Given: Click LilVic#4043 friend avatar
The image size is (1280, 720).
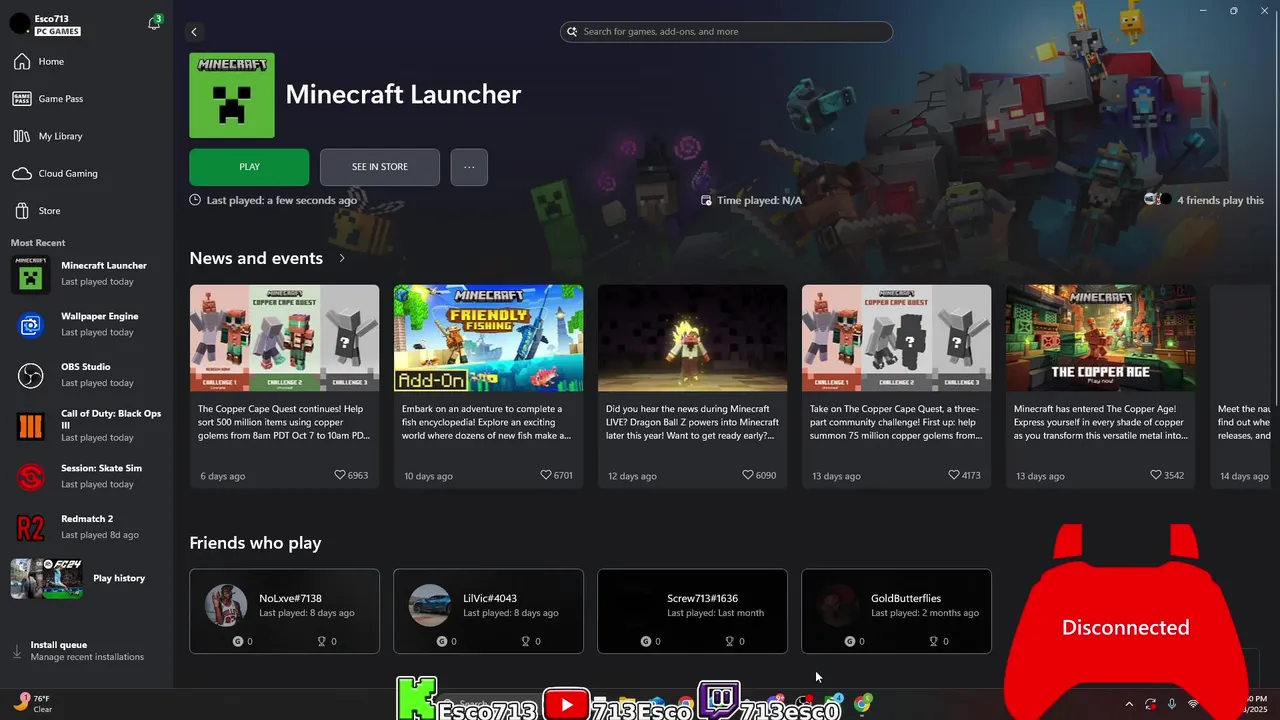Looking at the screenshot, I should tap(430, 605).
